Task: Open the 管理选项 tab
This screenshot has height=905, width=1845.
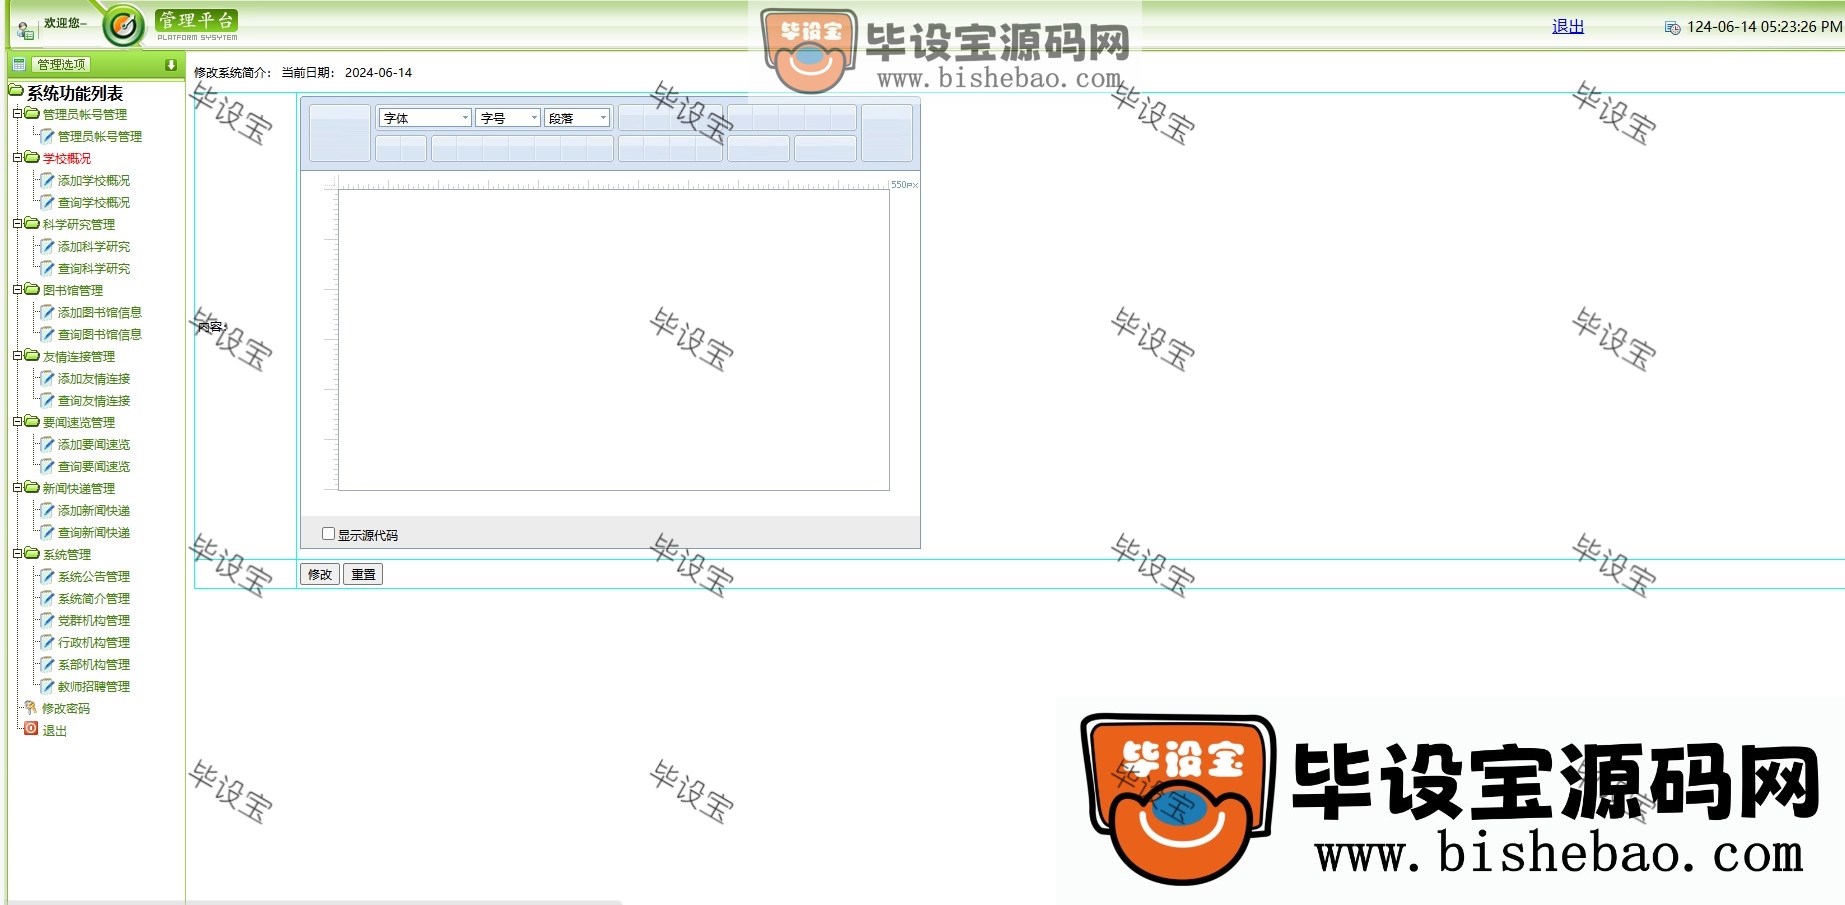Action: tap(61, 64)
